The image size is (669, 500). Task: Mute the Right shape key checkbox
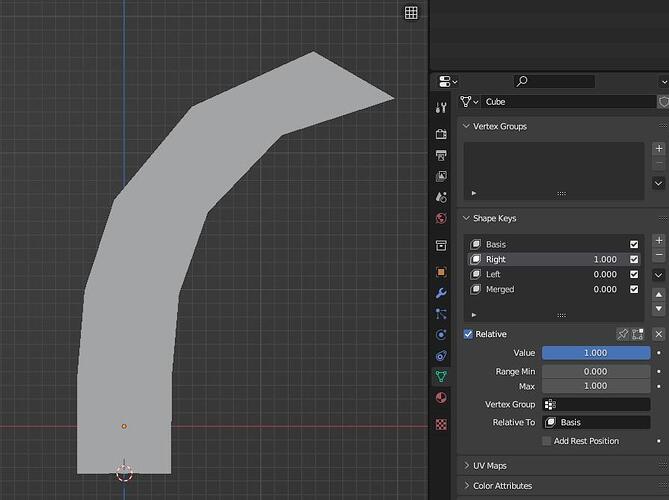pyautogui.click(x=634, y=259)
